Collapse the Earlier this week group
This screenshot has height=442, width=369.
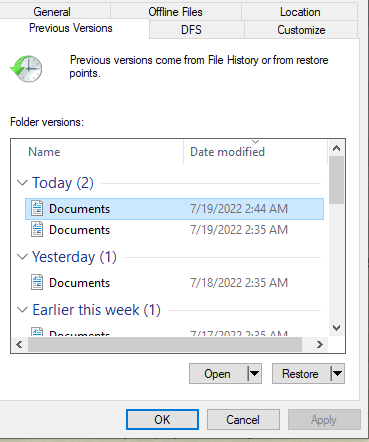pyautogui.click(x=22, y=310)
